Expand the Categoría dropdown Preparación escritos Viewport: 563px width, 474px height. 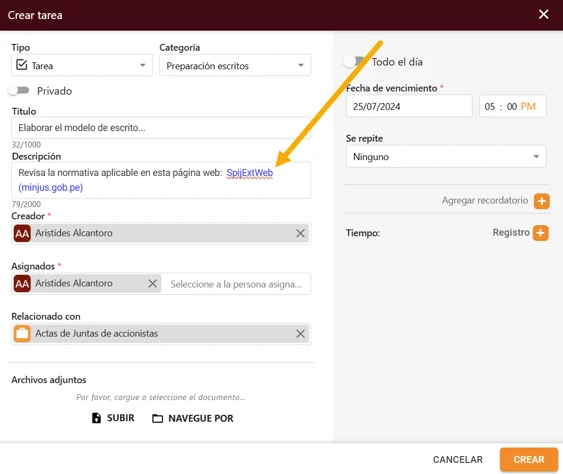coord(235,65)
